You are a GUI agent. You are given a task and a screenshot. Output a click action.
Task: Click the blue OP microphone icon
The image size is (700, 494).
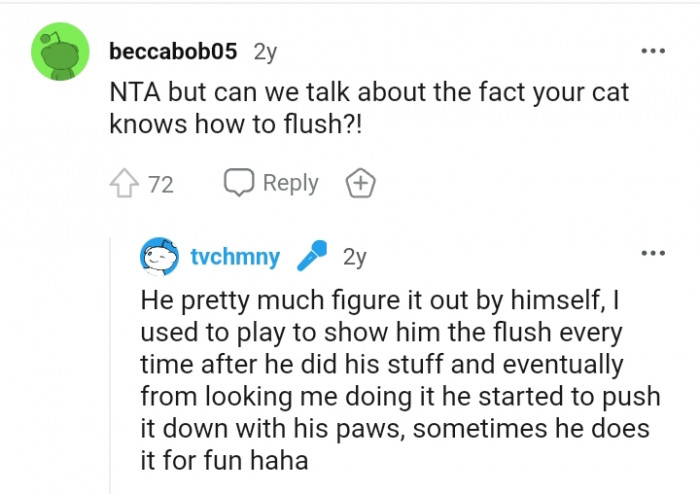(x=312, y=255)
